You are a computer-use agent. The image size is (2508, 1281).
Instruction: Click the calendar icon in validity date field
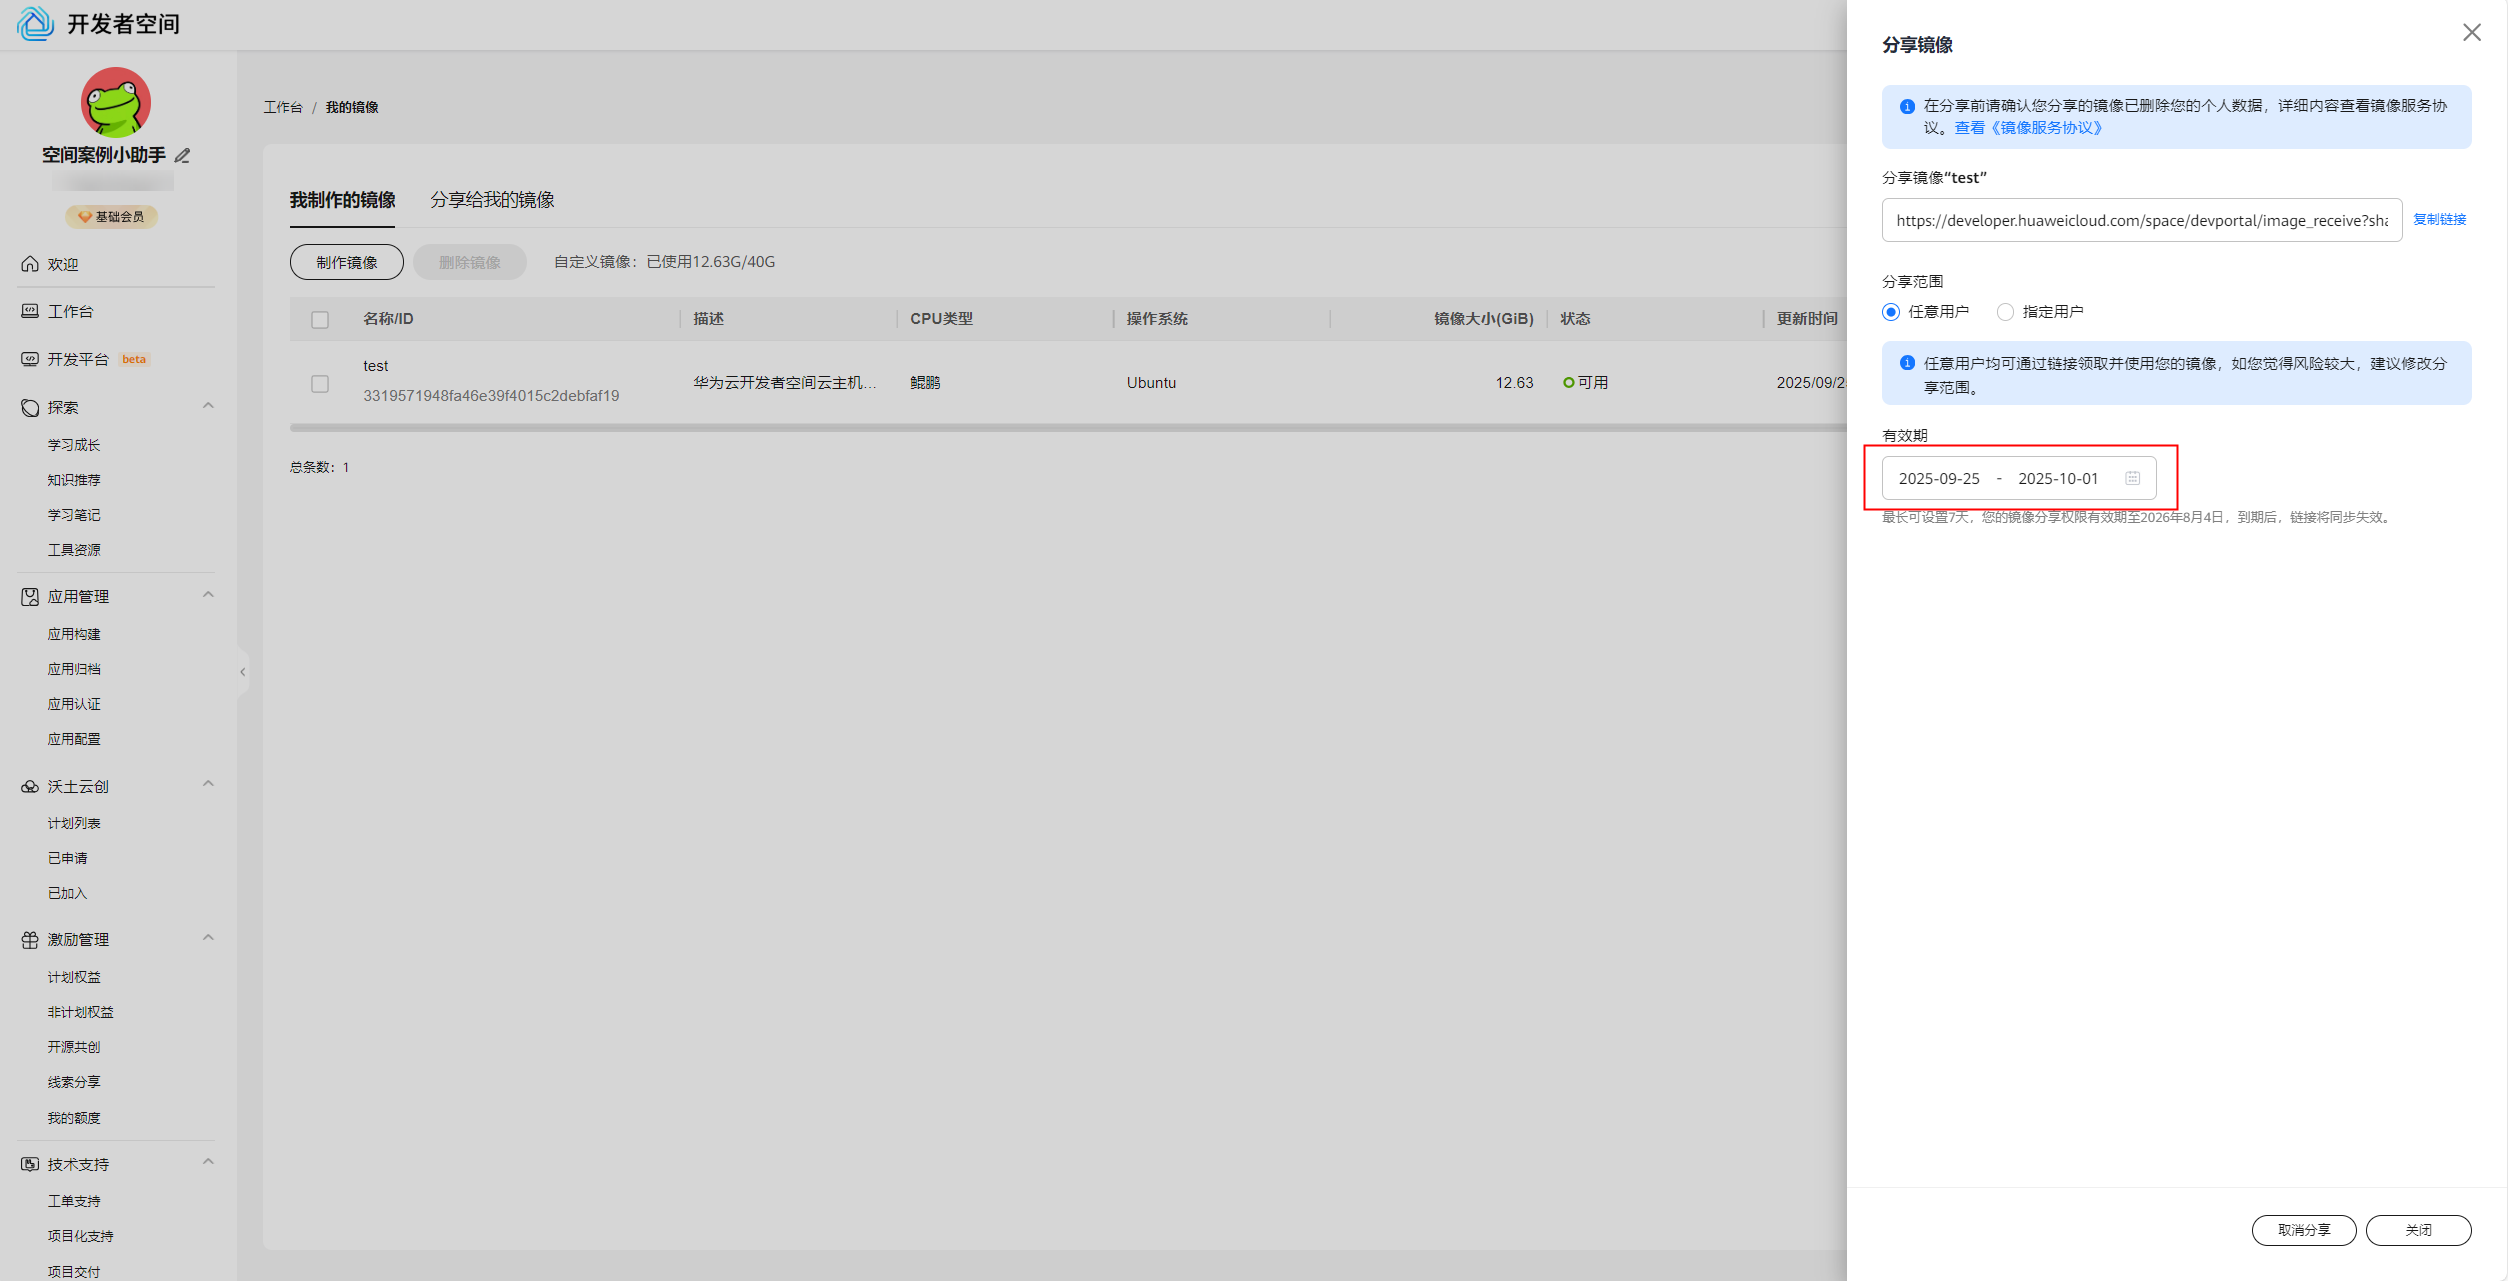2132,478
